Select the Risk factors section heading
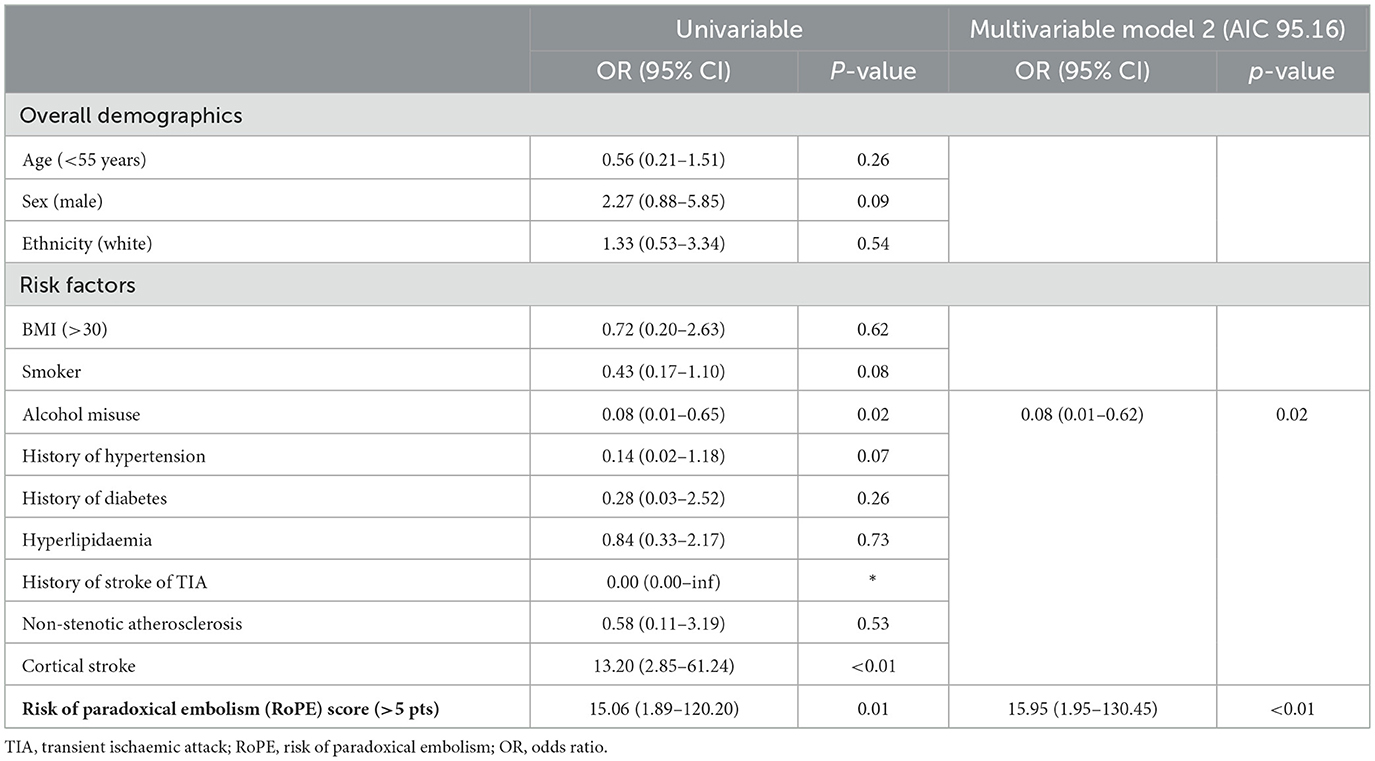1375x761 pixels. (78, 285)
